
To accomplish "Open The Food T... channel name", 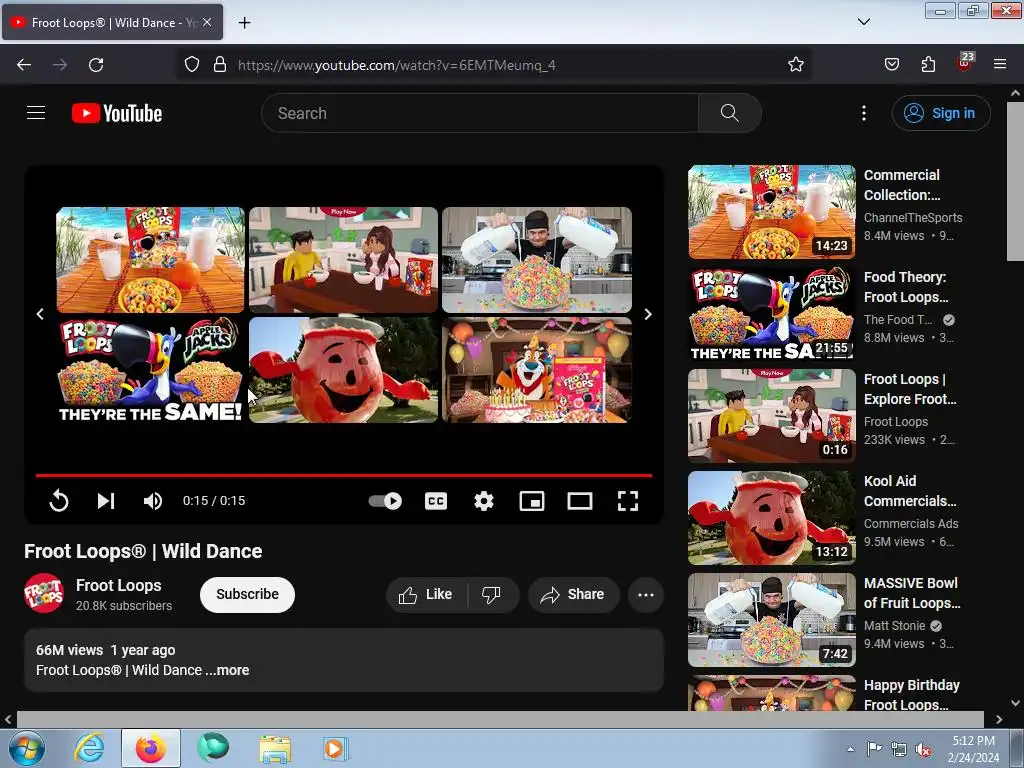I will (898, 319).
